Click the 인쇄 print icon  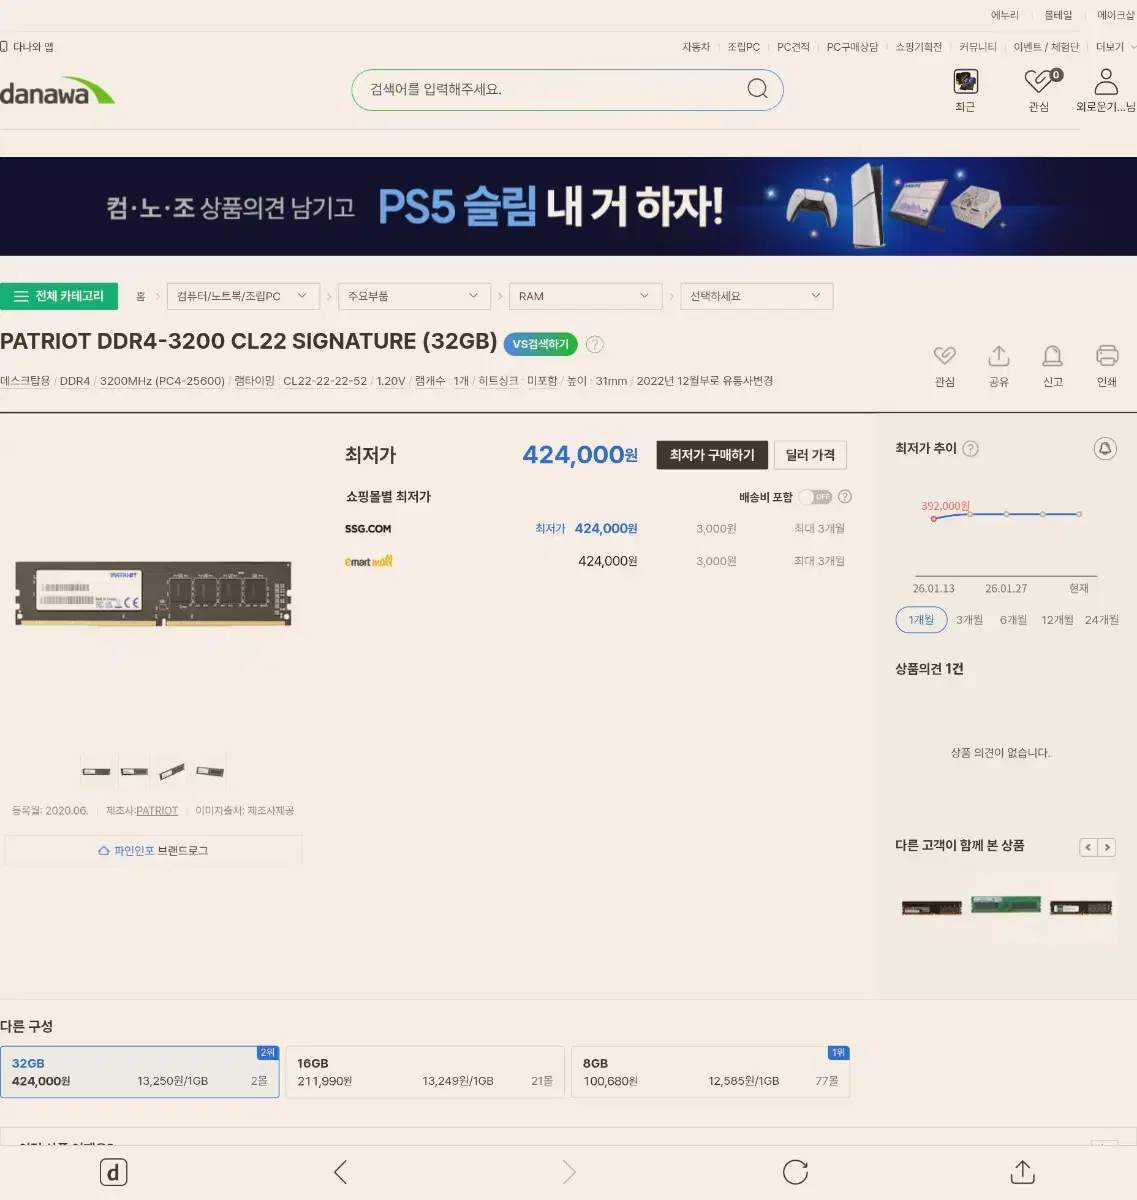pos(1107,356)
